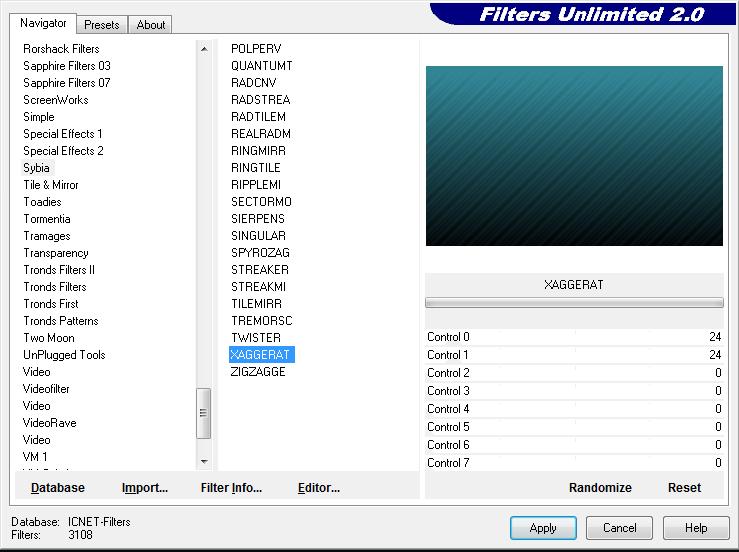Viewport: 739px width, 552px height.
Task: Adjust the Control 1 slider
Action: [574, 355]
